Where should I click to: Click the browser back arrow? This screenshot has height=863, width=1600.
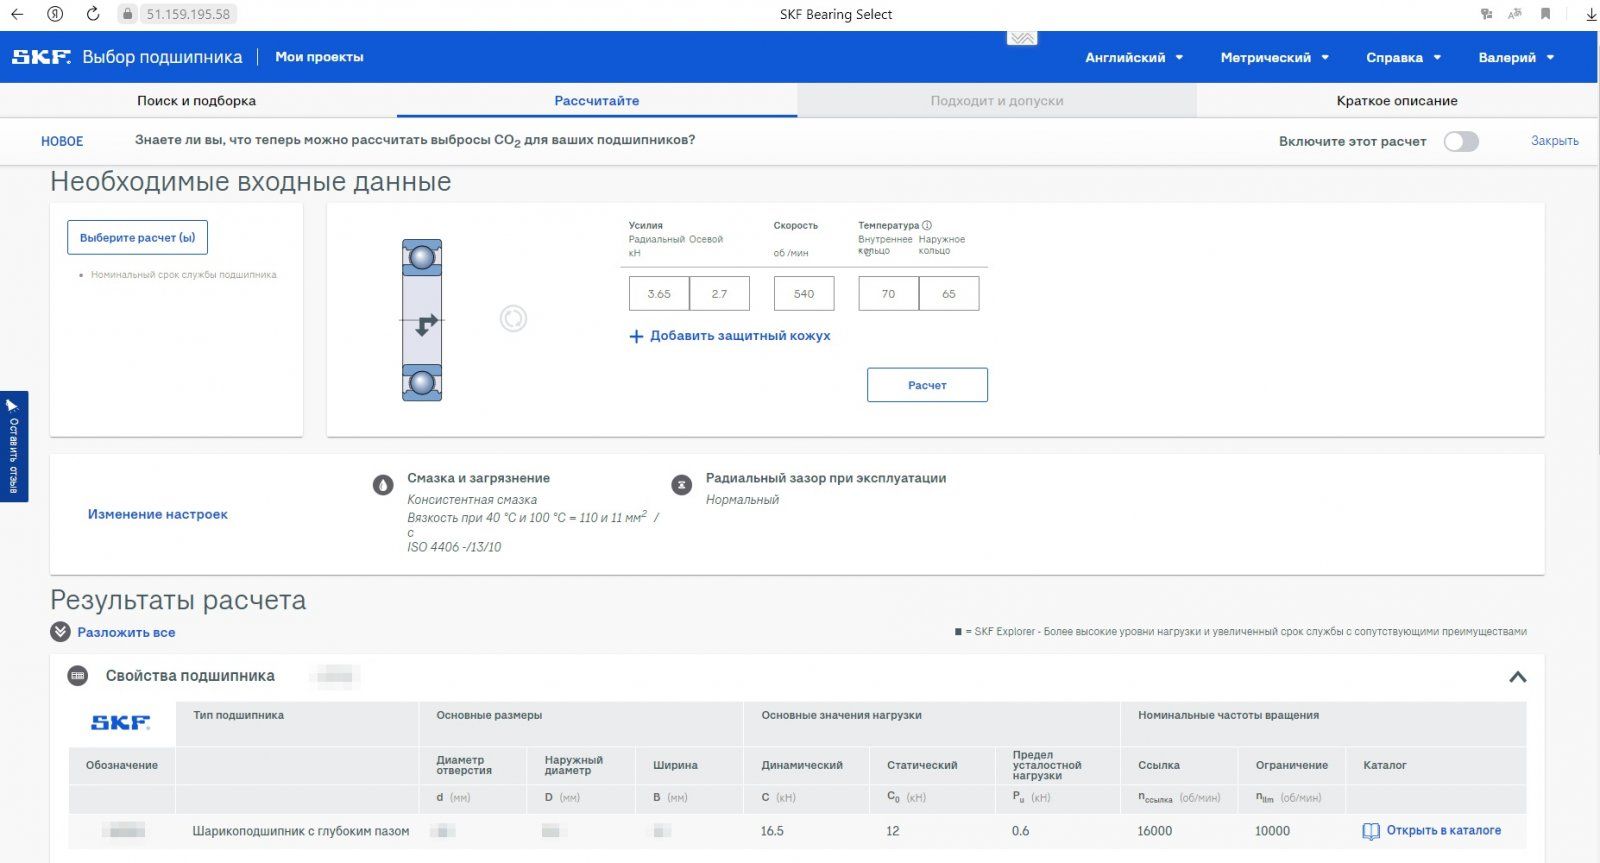17,14
